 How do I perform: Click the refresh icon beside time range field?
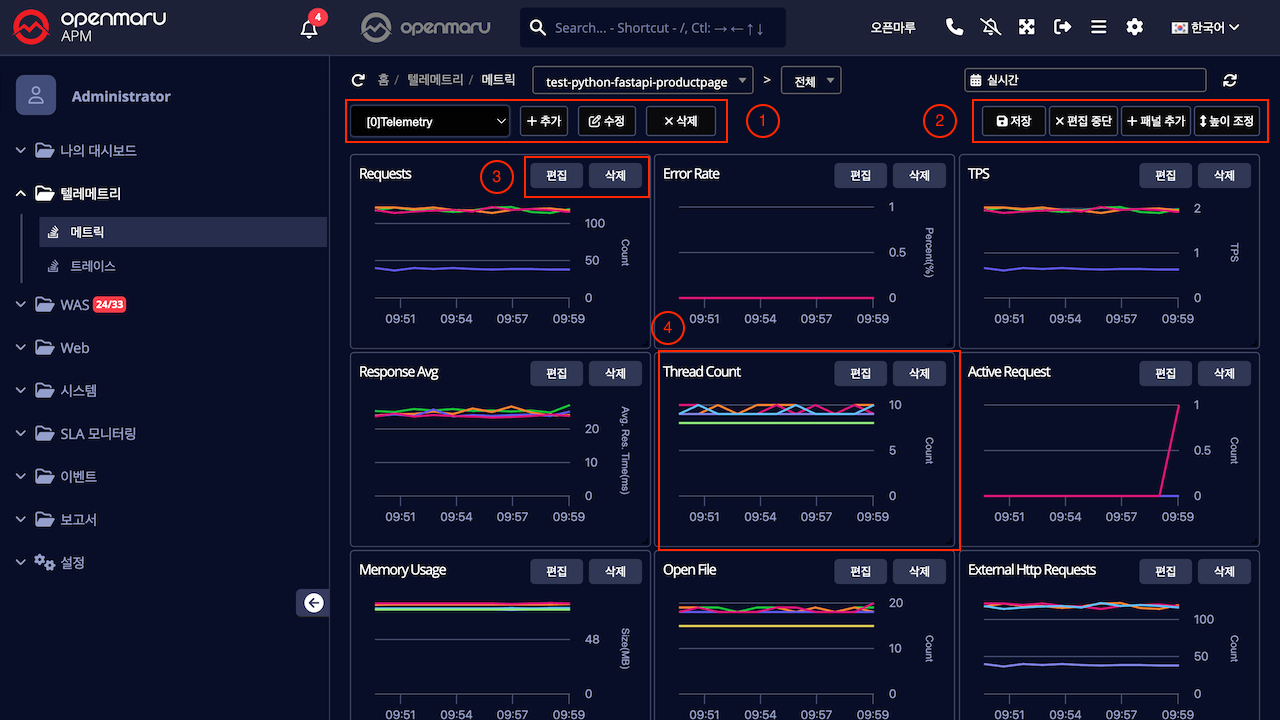pyautogui.click(x=1230, y=80)
